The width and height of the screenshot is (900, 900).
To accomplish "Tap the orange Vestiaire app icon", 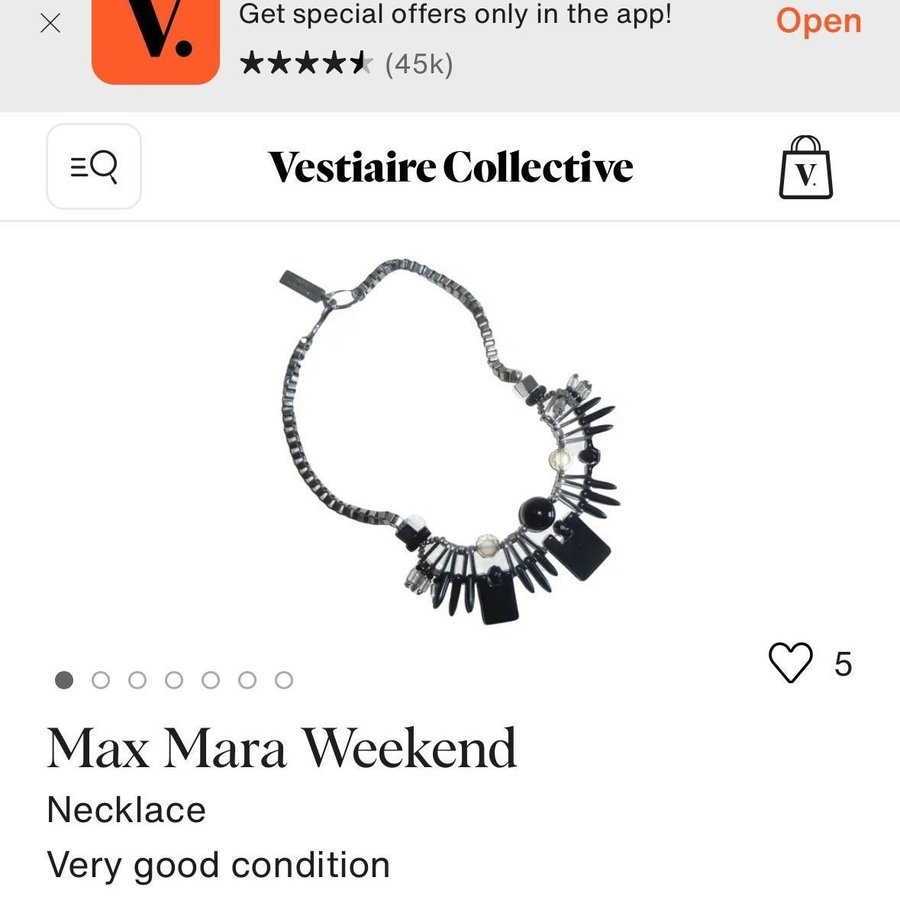I will (x=155, y=40).
